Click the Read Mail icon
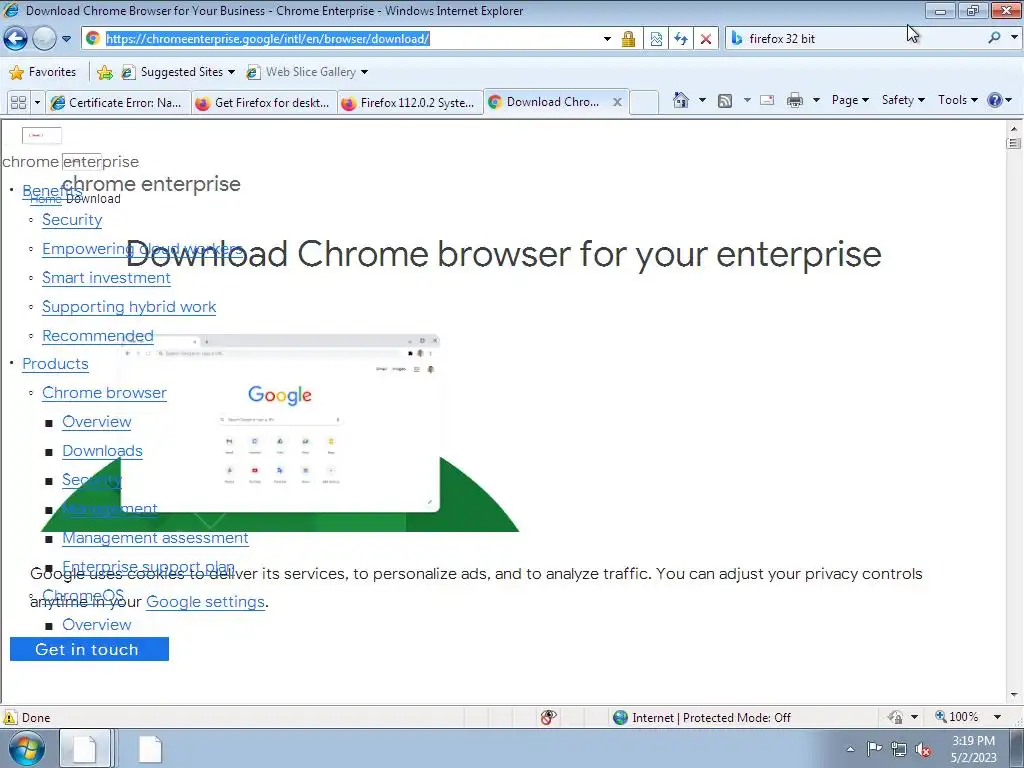 [x=767, y=101]
